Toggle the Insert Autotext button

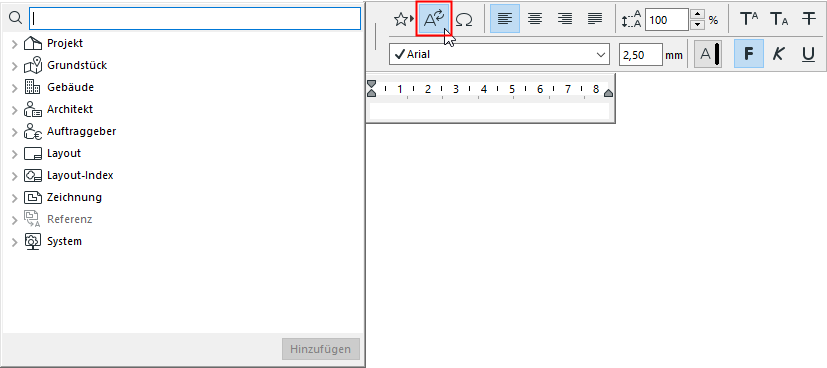pos(435,20)
